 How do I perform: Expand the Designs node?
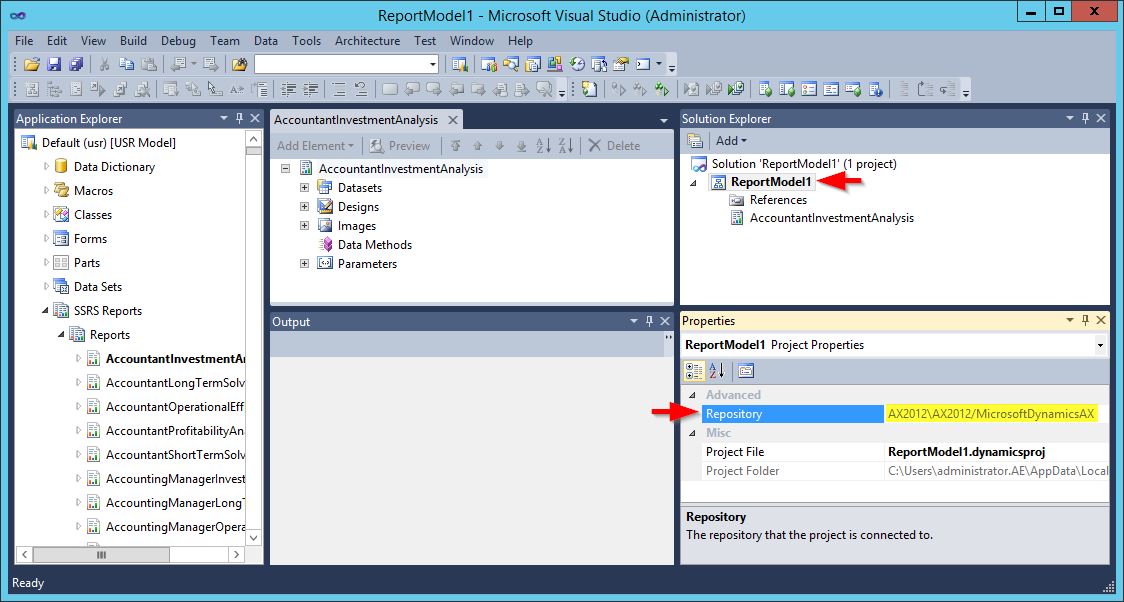[x=305, y=206]
